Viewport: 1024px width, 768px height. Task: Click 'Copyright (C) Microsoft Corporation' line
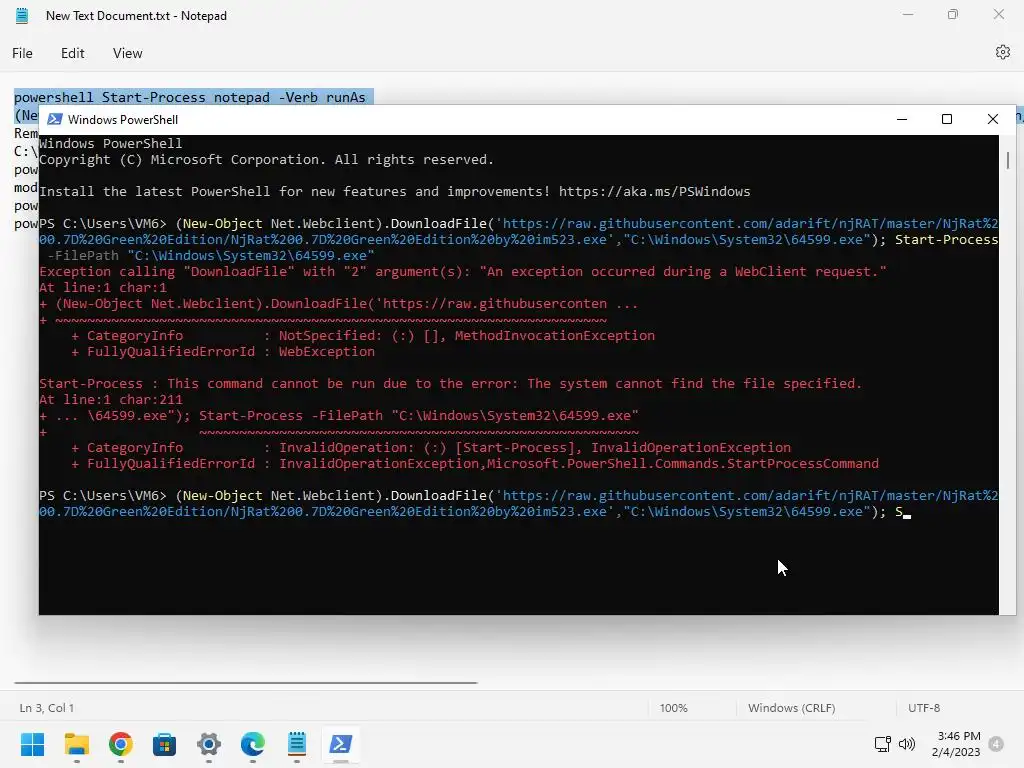coord(266,159)
